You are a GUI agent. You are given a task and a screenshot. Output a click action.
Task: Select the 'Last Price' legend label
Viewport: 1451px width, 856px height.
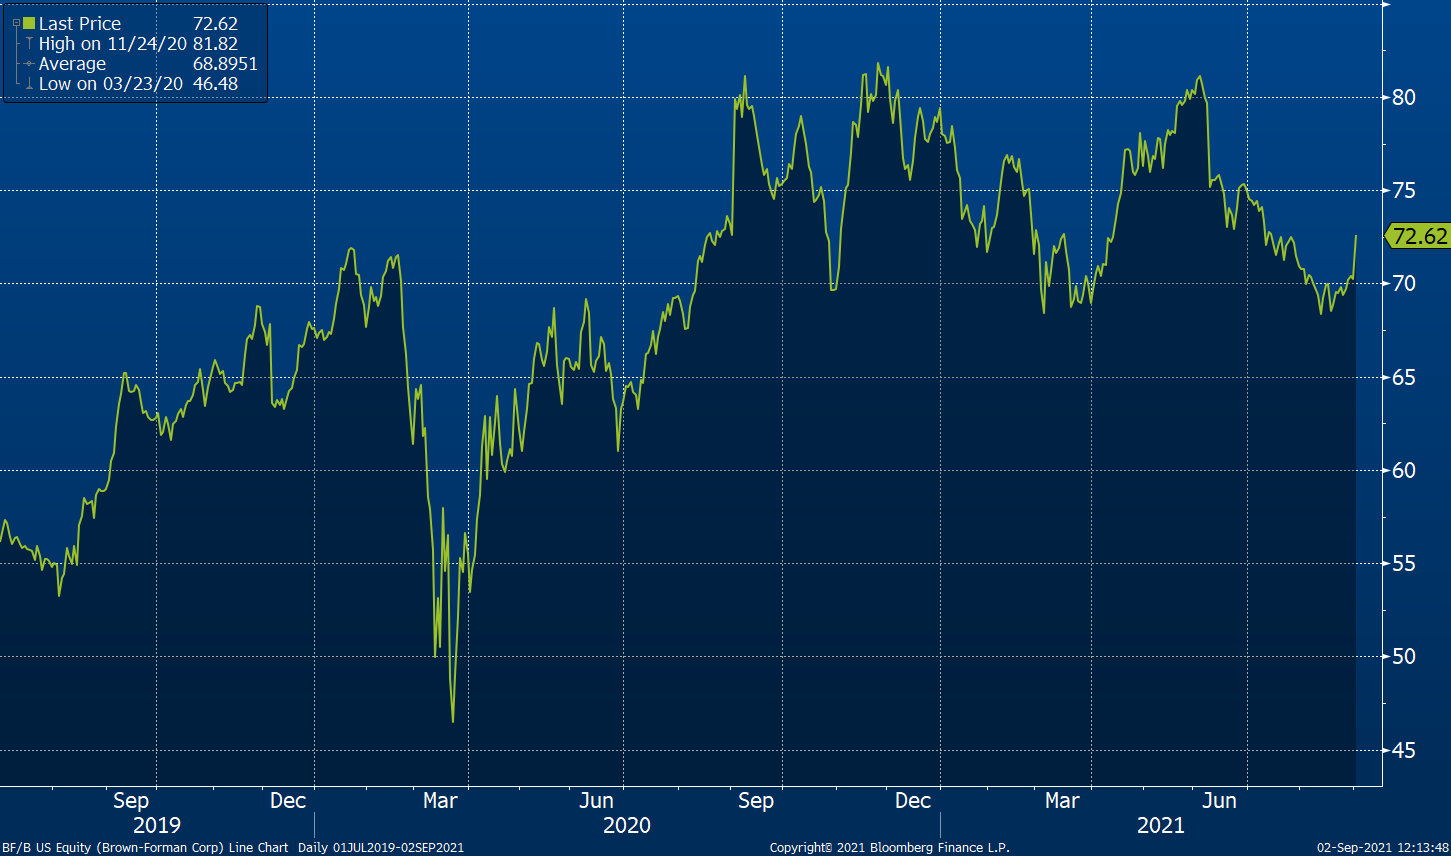(80, 23)
